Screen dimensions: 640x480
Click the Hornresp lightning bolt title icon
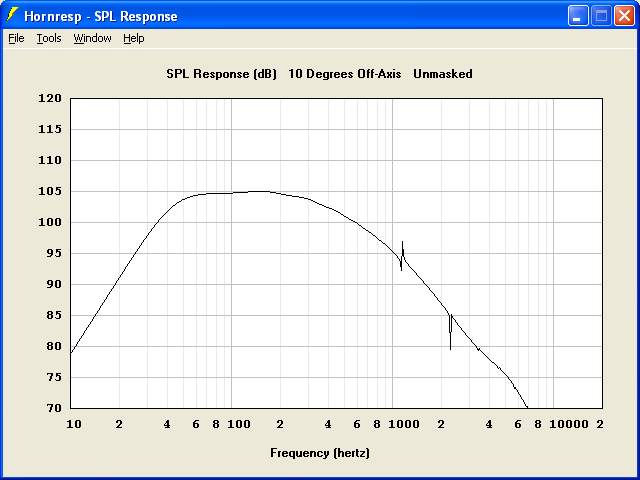click(12, 16)
